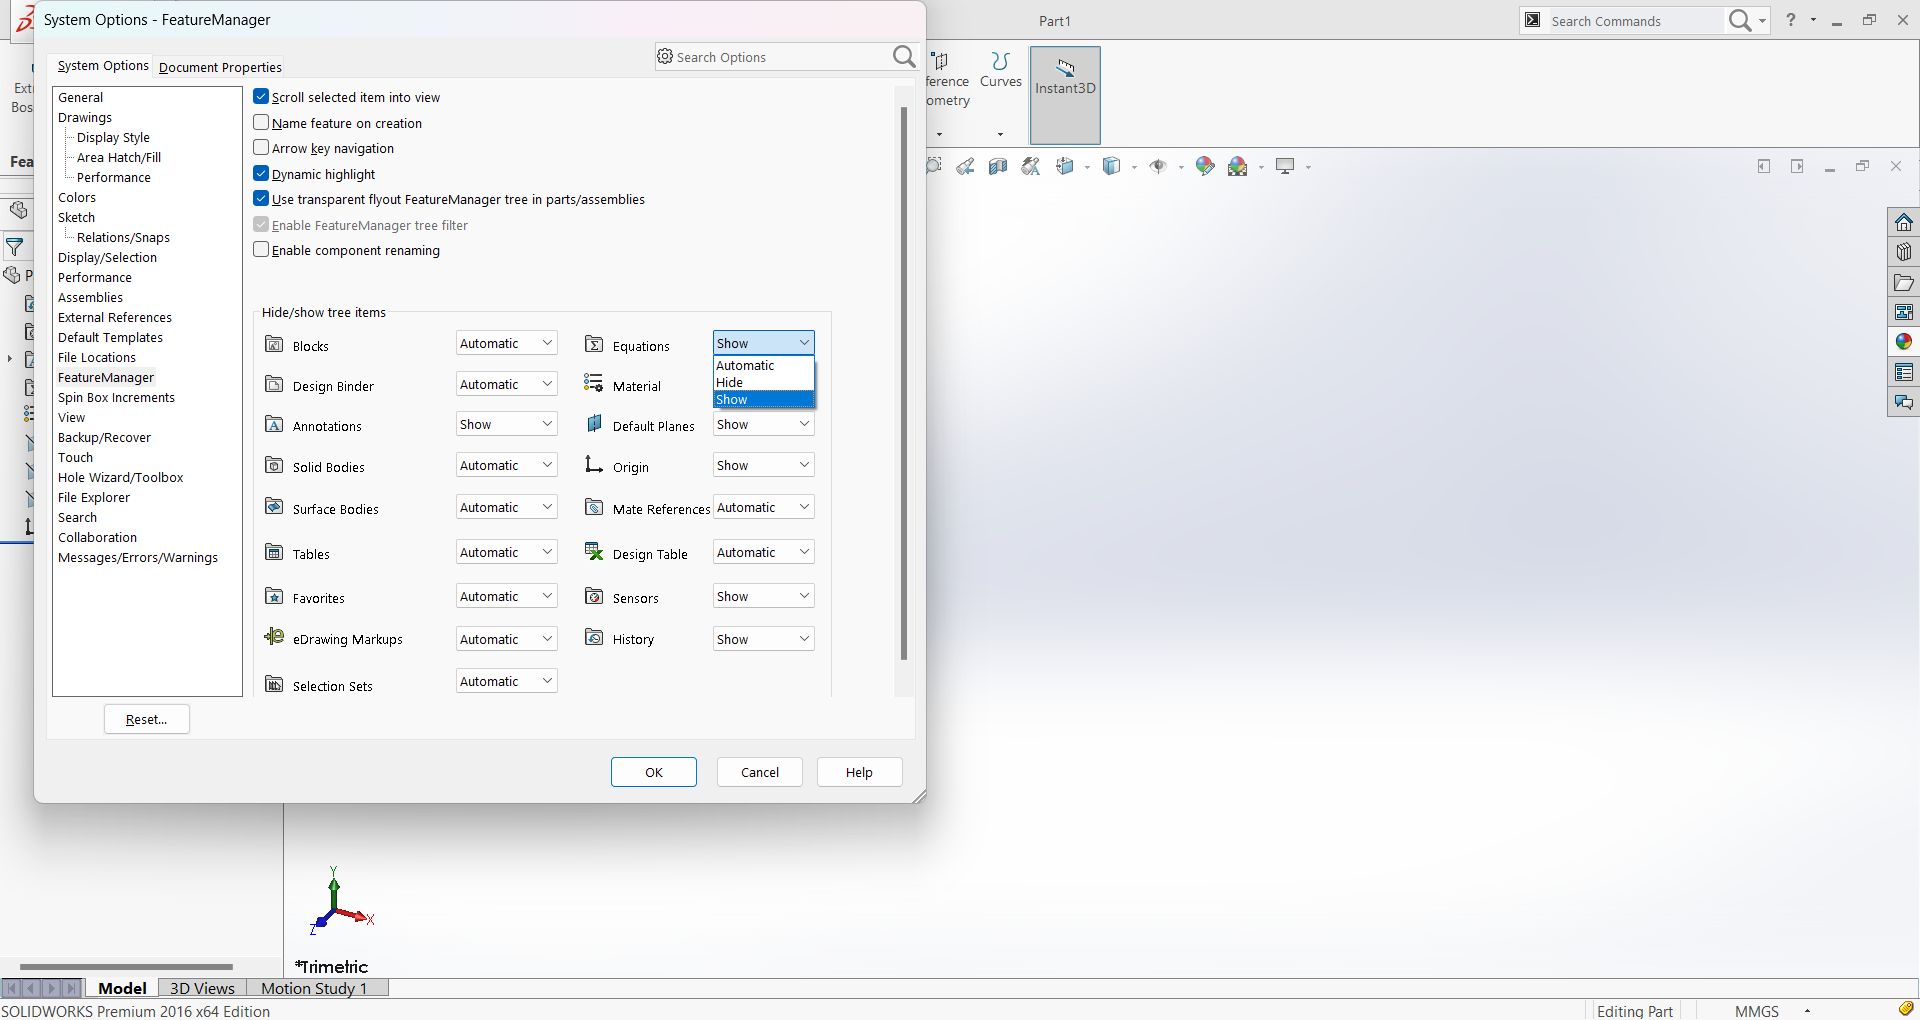Click the History icon
The width and height of the screenshot is (1920, 1020).
point(594,637)
